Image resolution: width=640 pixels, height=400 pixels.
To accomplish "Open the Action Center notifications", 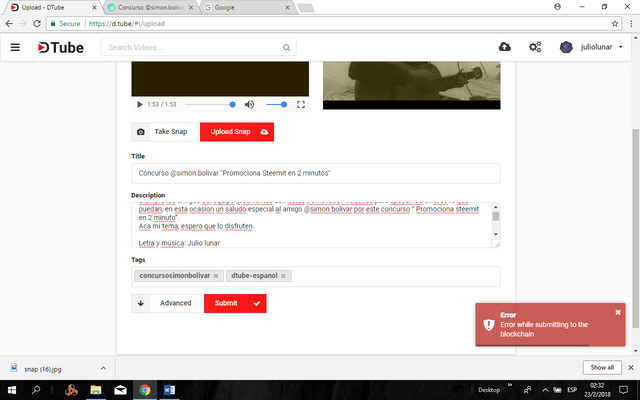I will click(x=623, y=390).
